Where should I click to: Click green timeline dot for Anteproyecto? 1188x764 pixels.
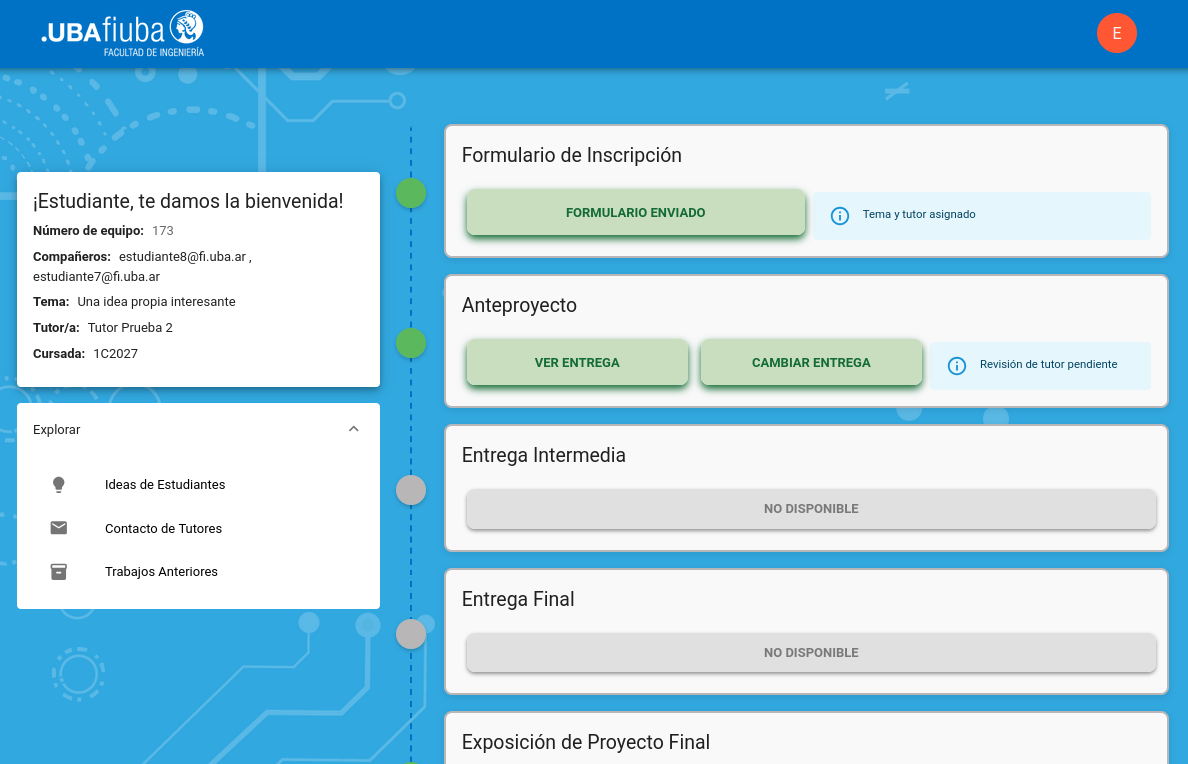[x=411, y=343]
